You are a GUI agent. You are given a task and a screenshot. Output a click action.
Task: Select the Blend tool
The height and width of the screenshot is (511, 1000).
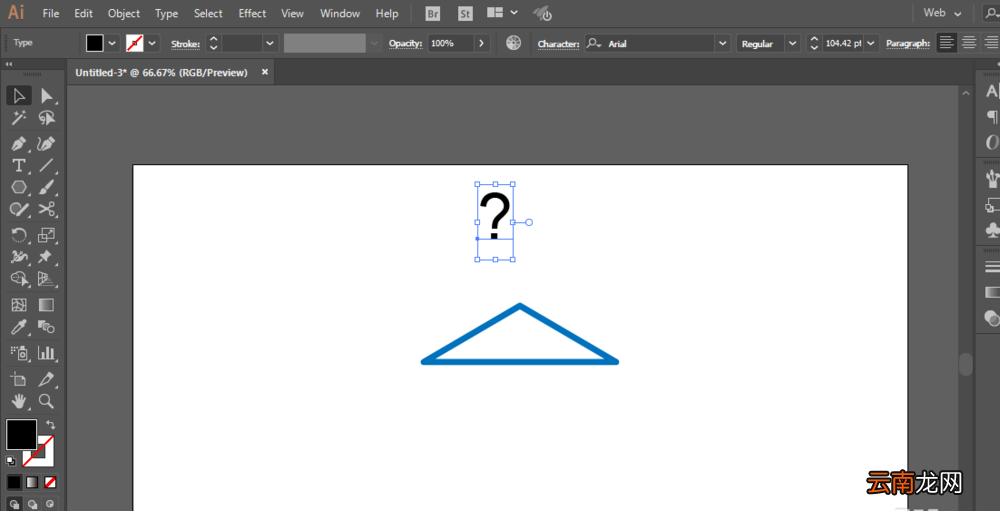[x=47, y=327]
